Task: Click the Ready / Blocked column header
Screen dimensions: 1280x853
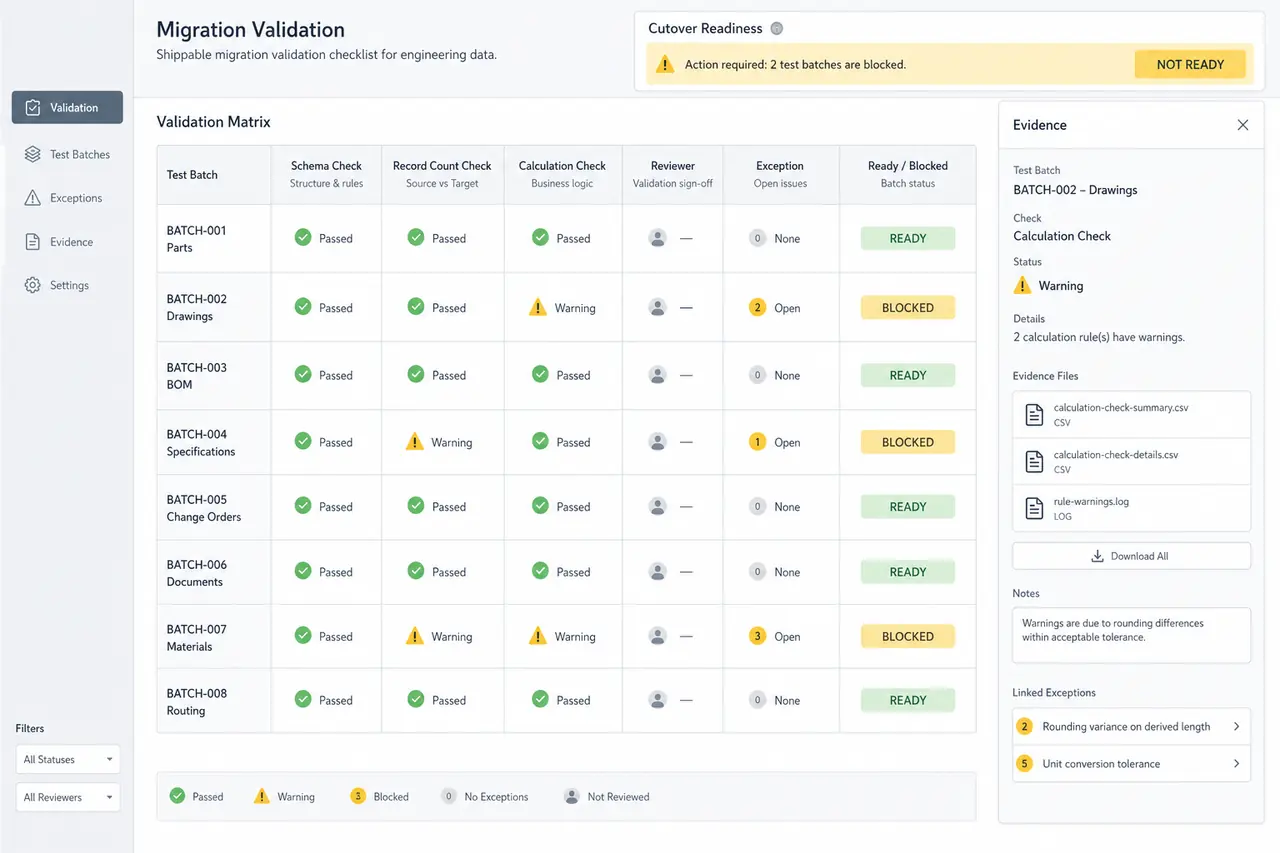Action: click(908, 174)
